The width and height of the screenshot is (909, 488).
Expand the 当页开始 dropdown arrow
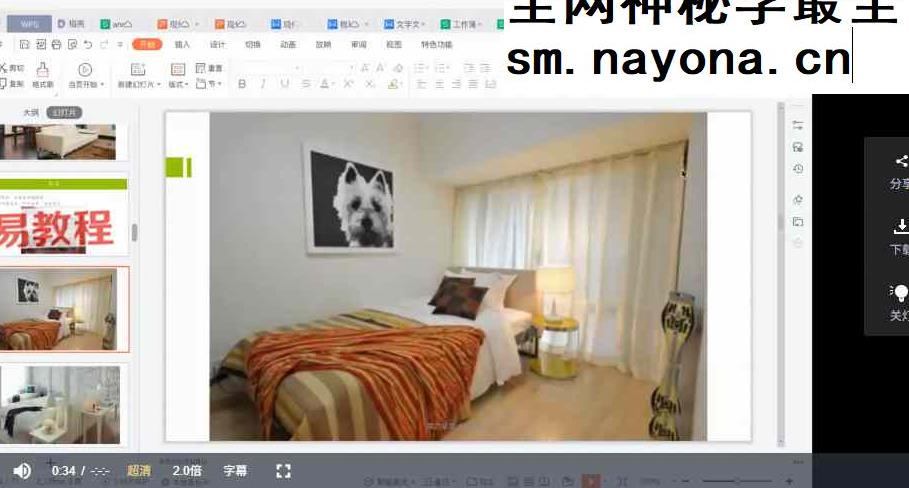[103, 85]
